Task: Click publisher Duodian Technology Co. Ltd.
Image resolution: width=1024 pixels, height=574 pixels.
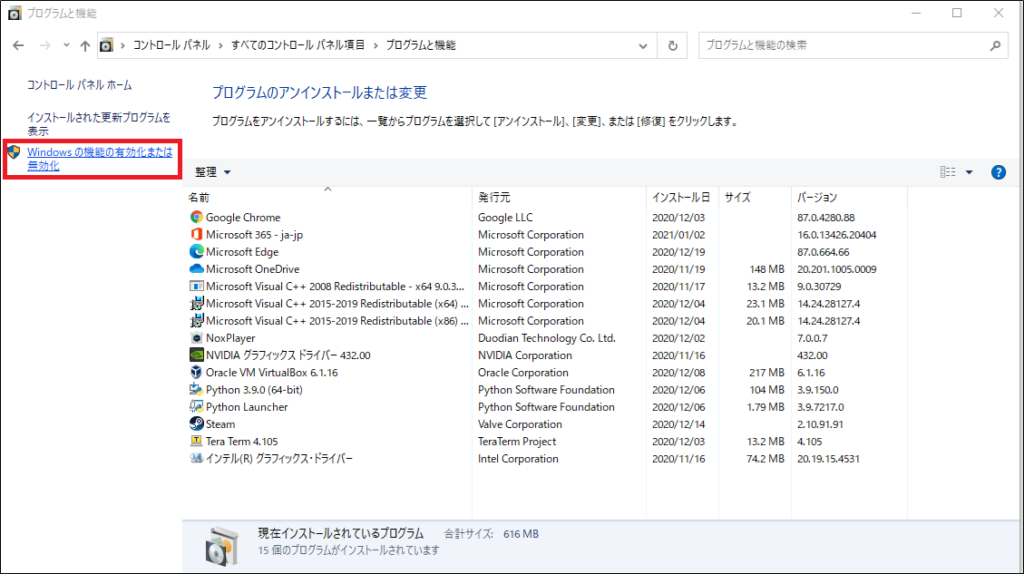Action: [547, 338]
